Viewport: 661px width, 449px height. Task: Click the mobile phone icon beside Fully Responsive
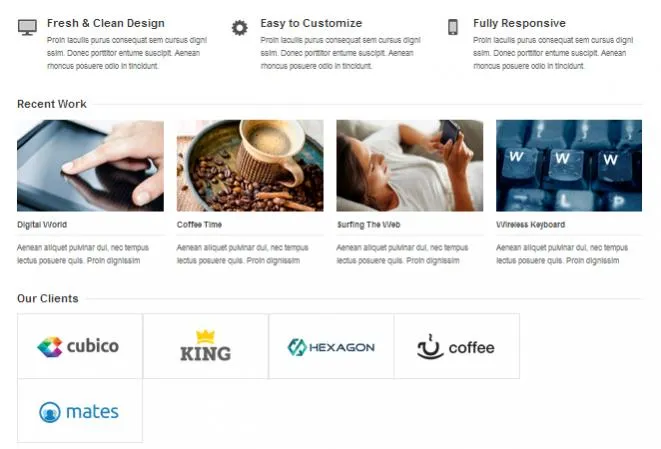point(453,27)
